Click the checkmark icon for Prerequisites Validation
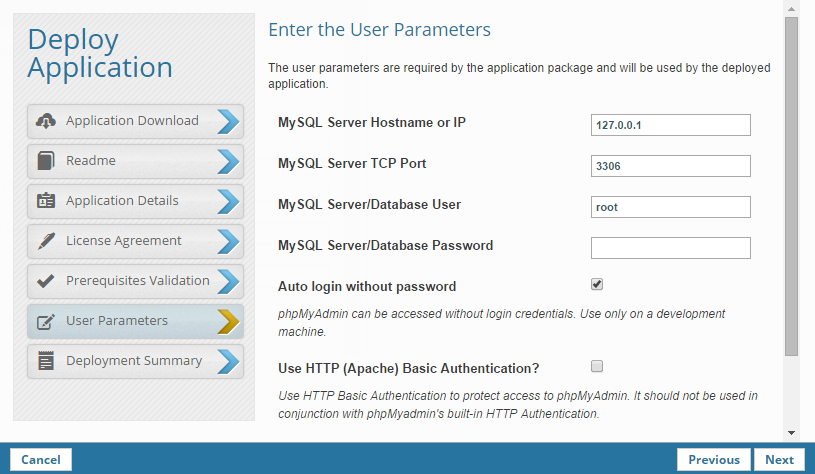Viewport: 815px width, 474px height. coord(45,281)
